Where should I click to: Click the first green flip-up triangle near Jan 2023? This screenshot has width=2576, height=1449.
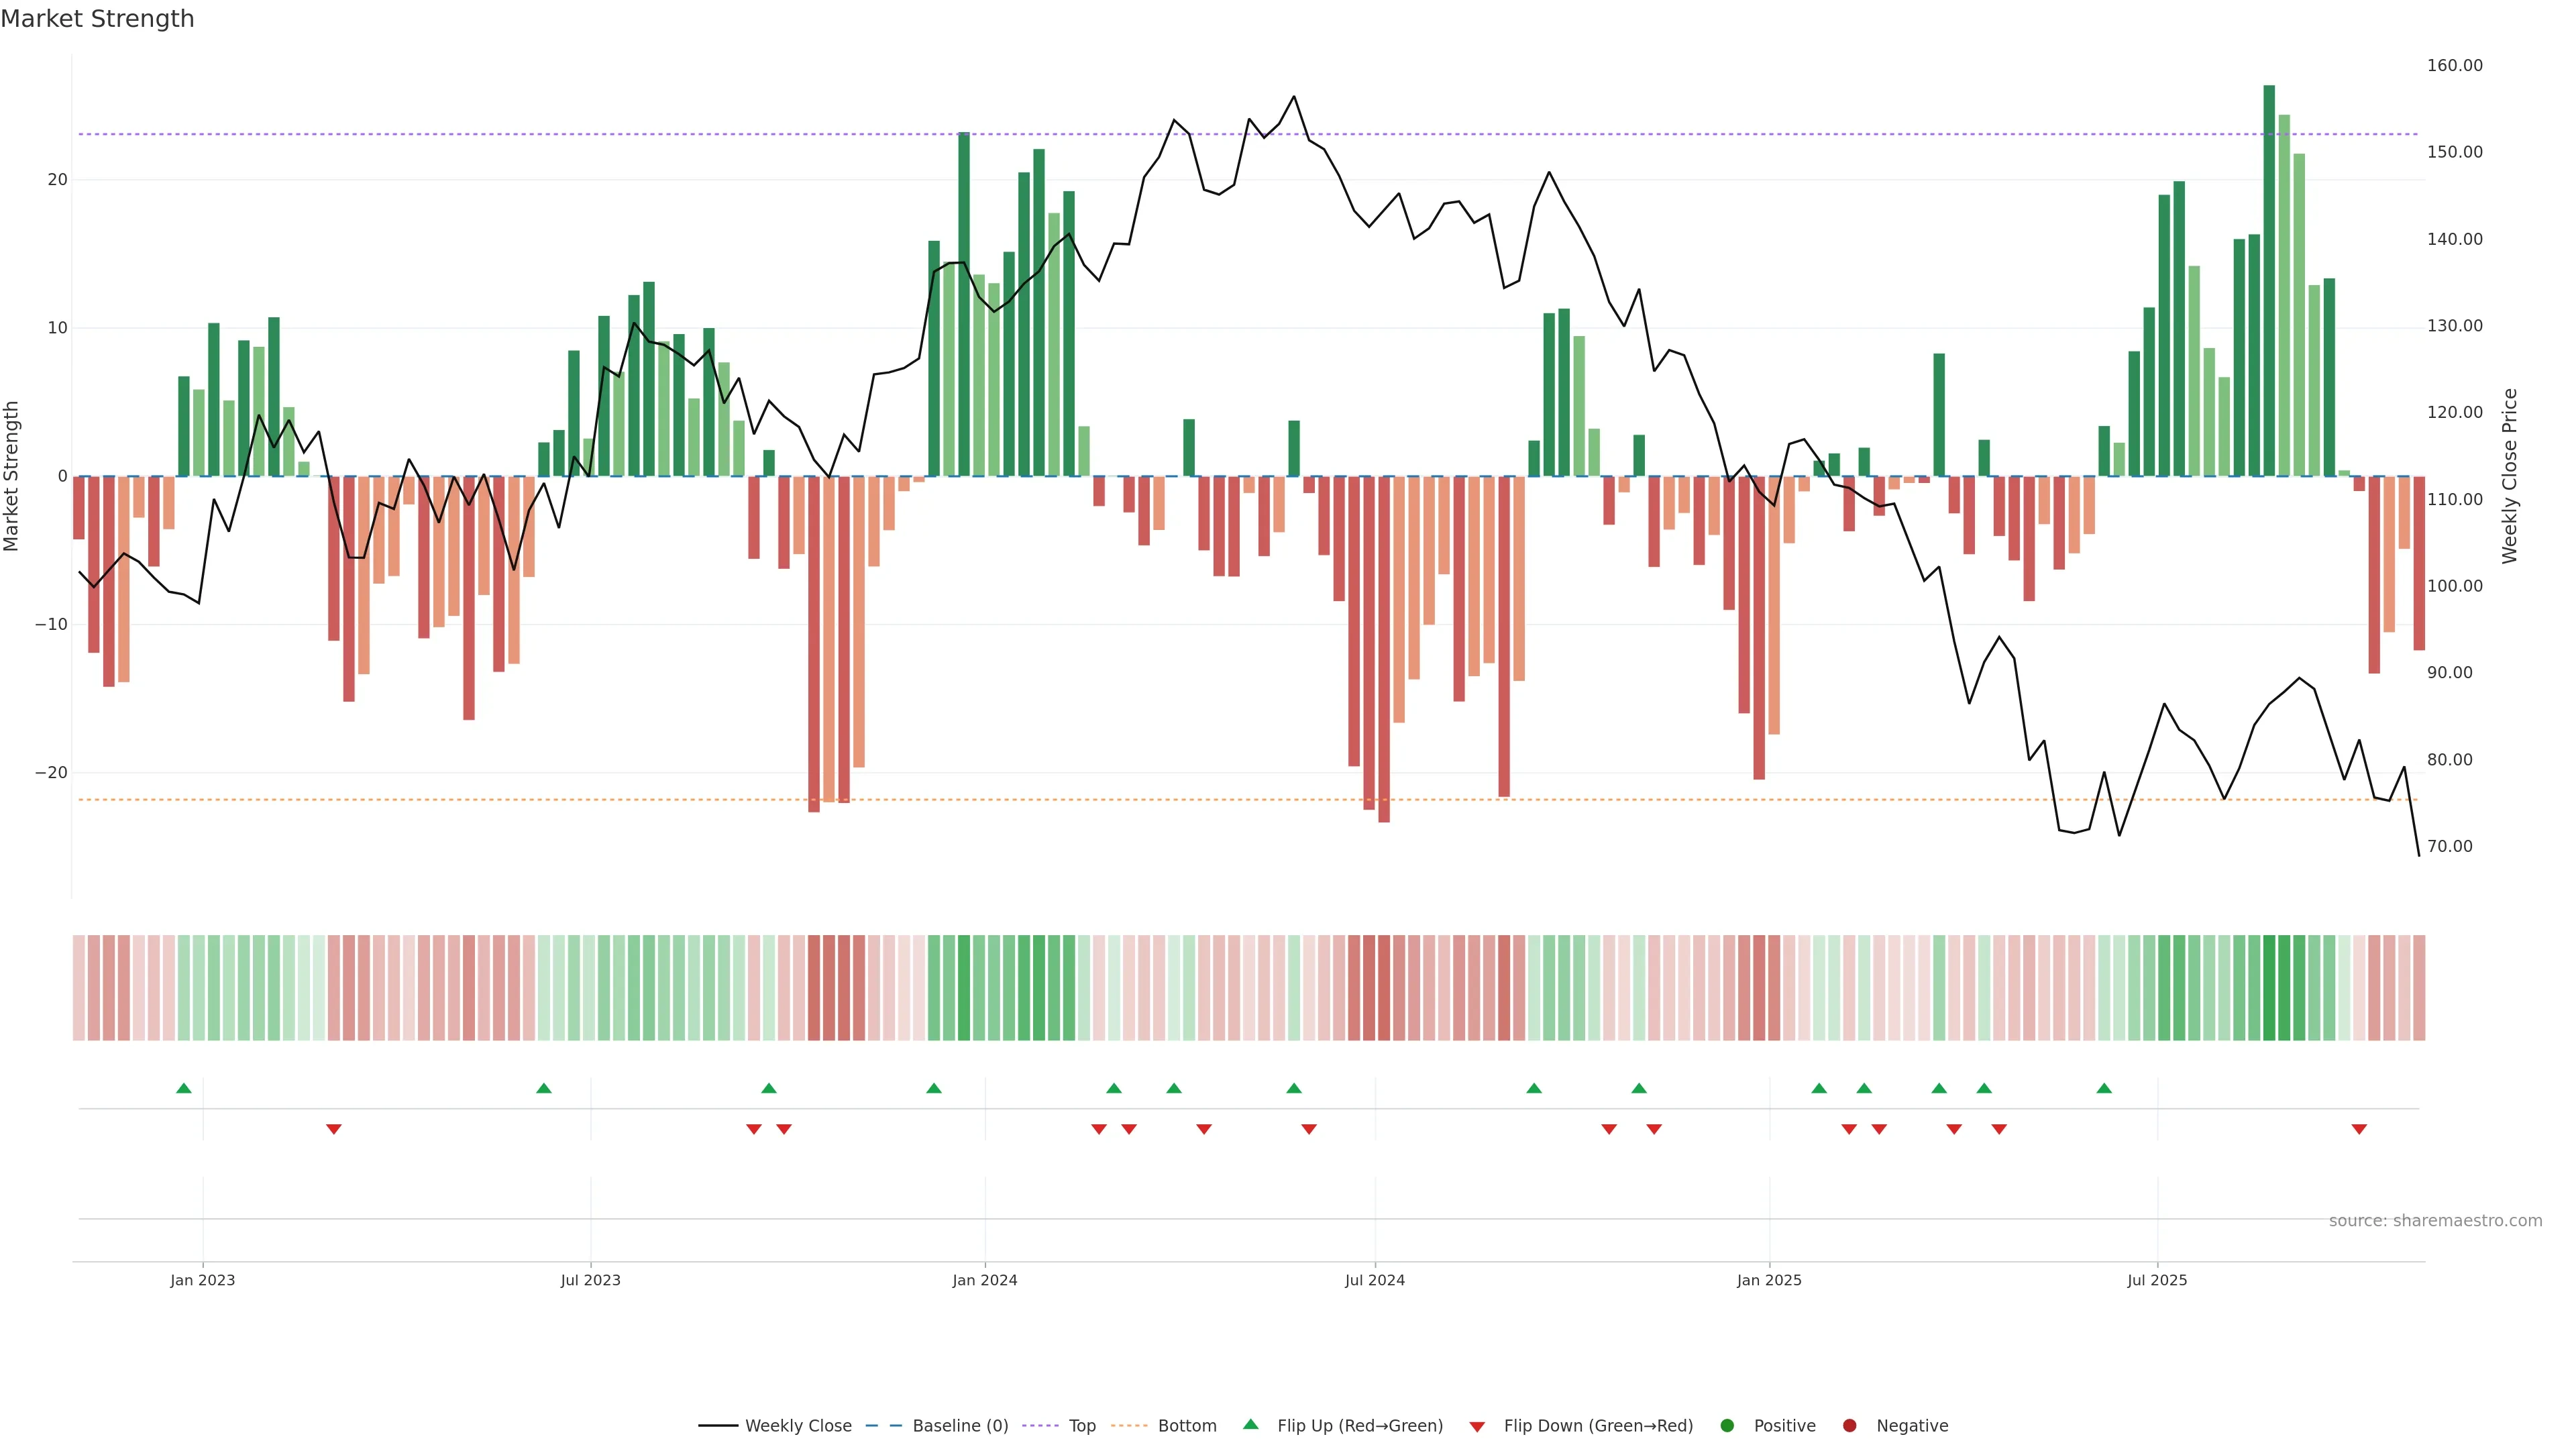[x=184, y=1088]
